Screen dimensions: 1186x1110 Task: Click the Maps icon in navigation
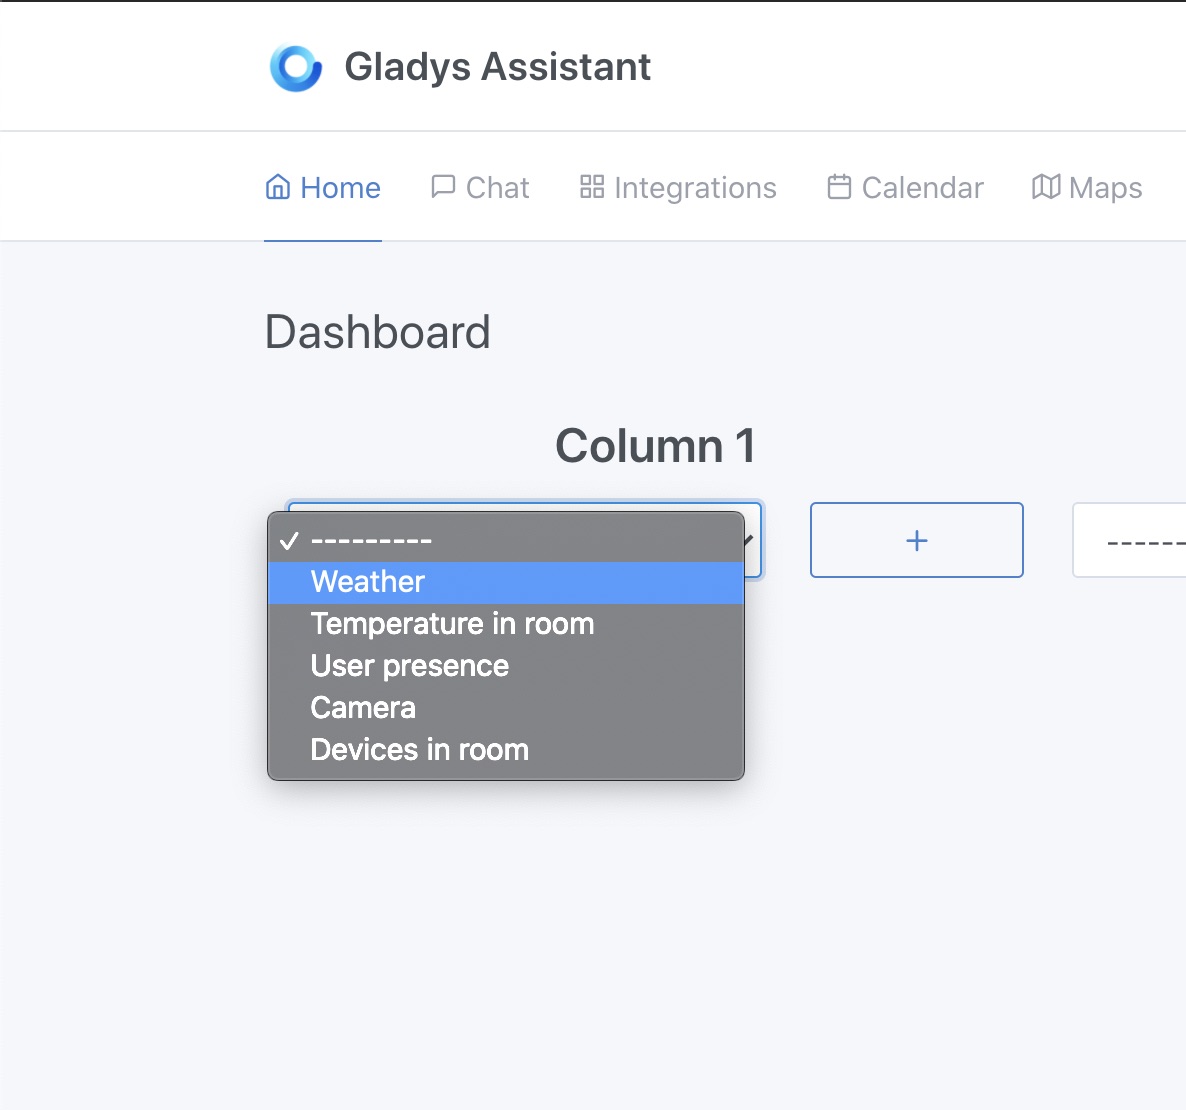click(x=1045, y=187)
